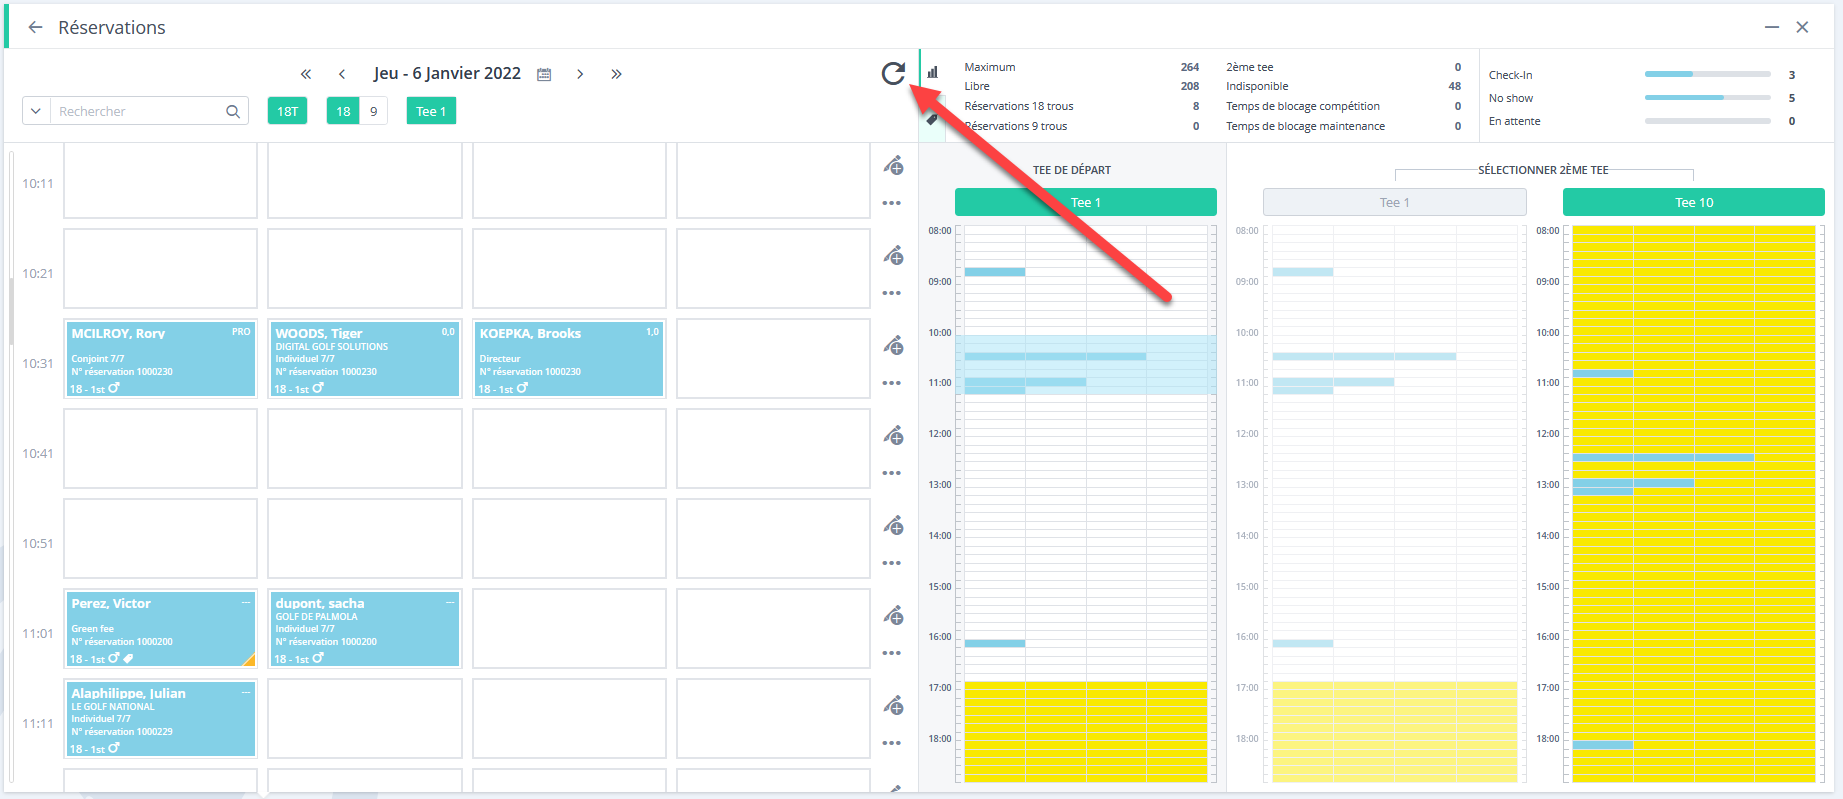
Task: Open dupont, sacha booking card
Action: coord(364,629)
